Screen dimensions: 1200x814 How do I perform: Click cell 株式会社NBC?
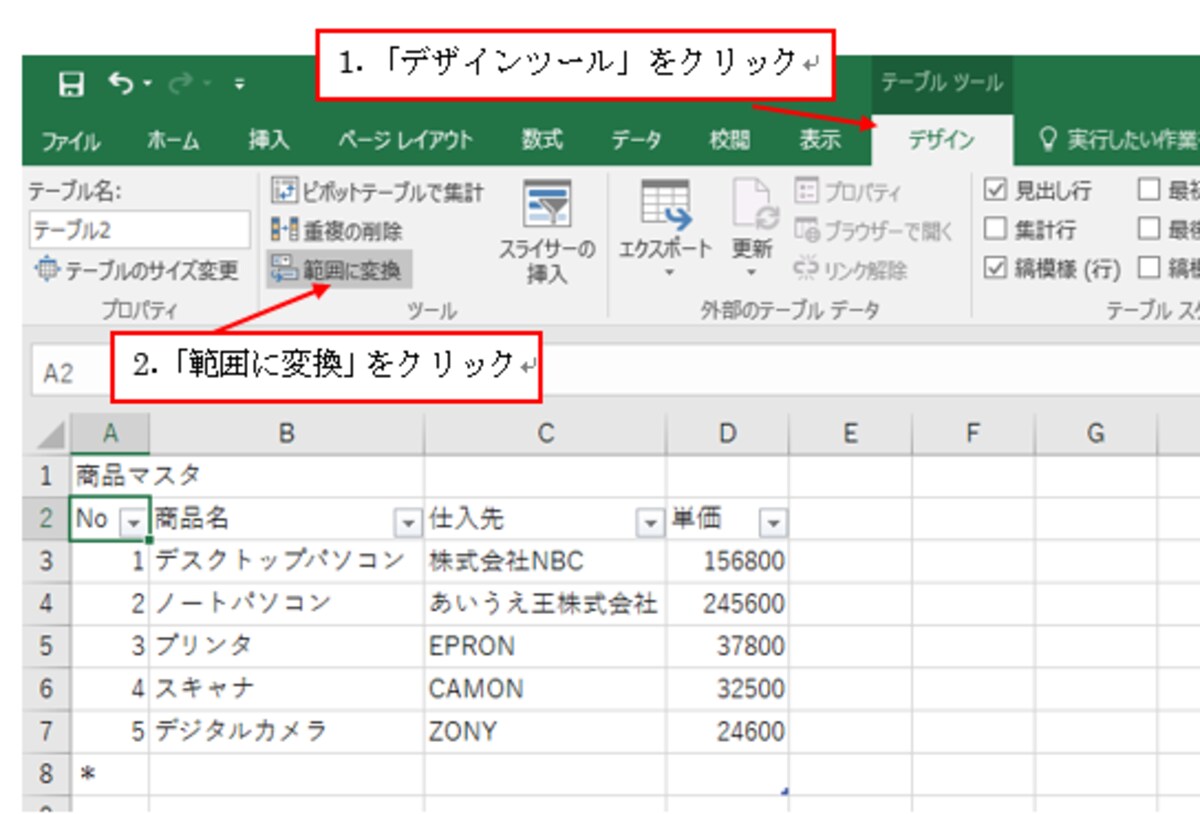pos(545,560)
